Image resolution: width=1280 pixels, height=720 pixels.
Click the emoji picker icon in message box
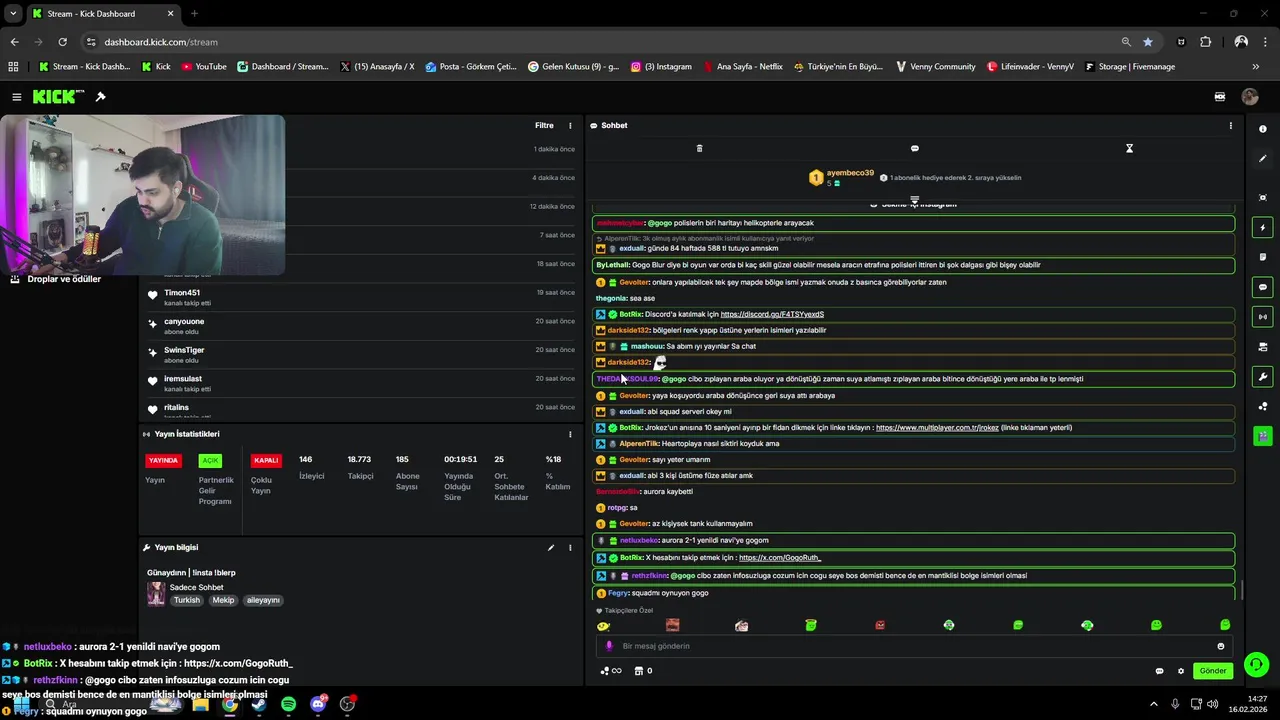pos(1220,646)
